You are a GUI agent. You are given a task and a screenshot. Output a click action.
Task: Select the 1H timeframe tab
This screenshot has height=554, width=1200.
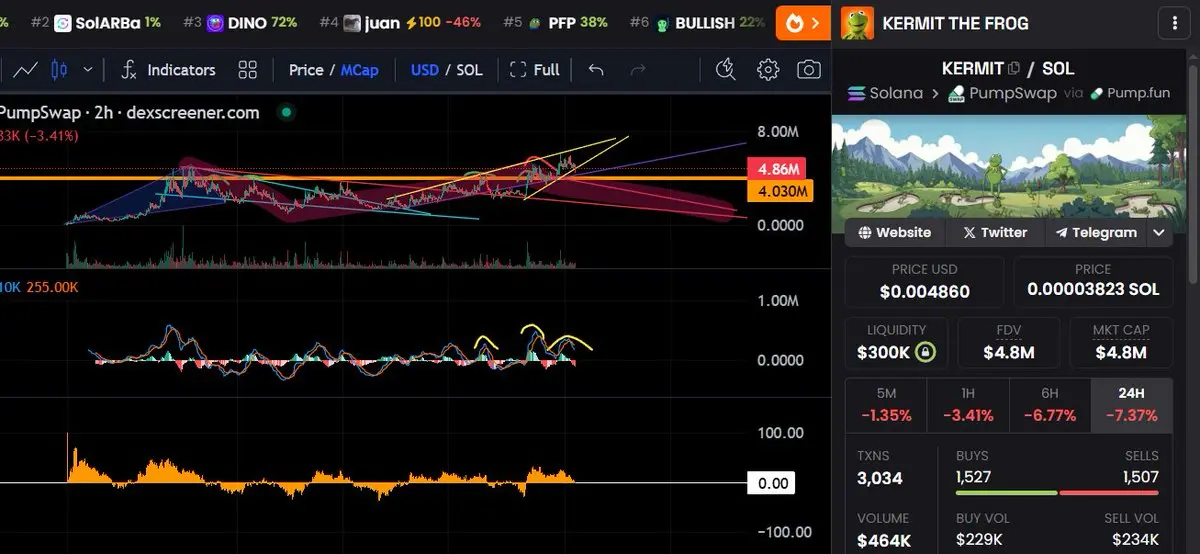(x=968, y=405)
